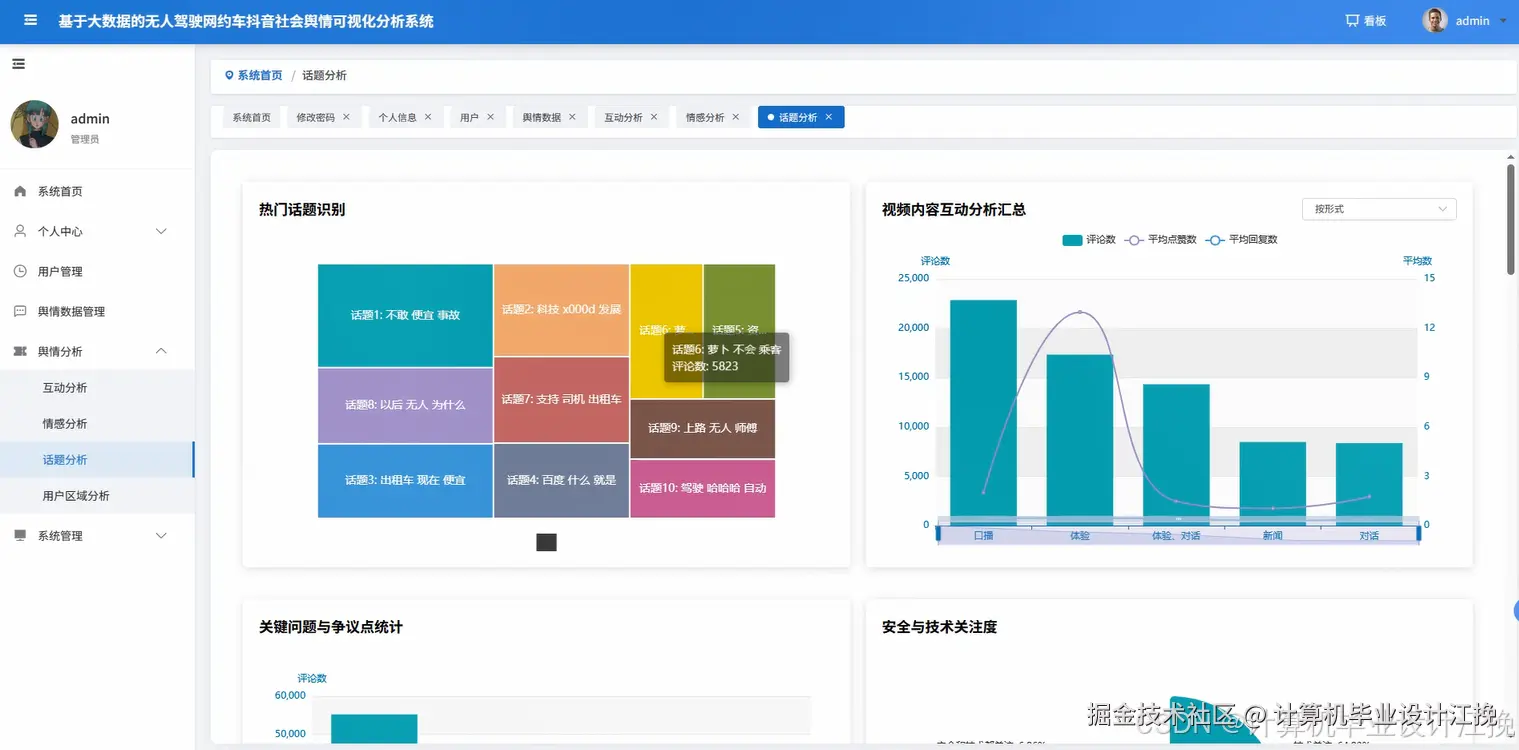Click the left data zoom slider handle
This screenshot has width=1519, height=750.
click(939, 534)
